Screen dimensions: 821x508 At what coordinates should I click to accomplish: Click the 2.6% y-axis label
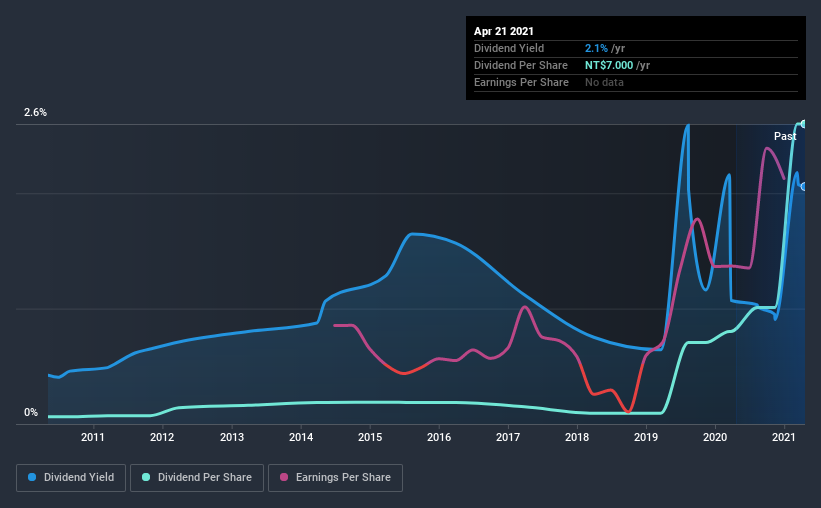pos(36,112)
